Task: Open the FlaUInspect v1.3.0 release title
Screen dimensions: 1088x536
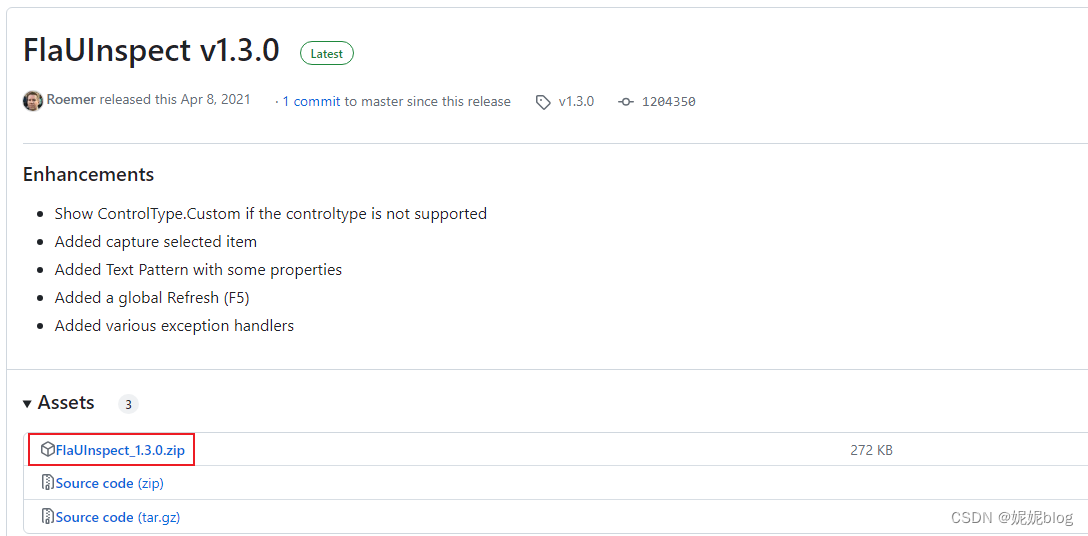Action: point(151,51)
